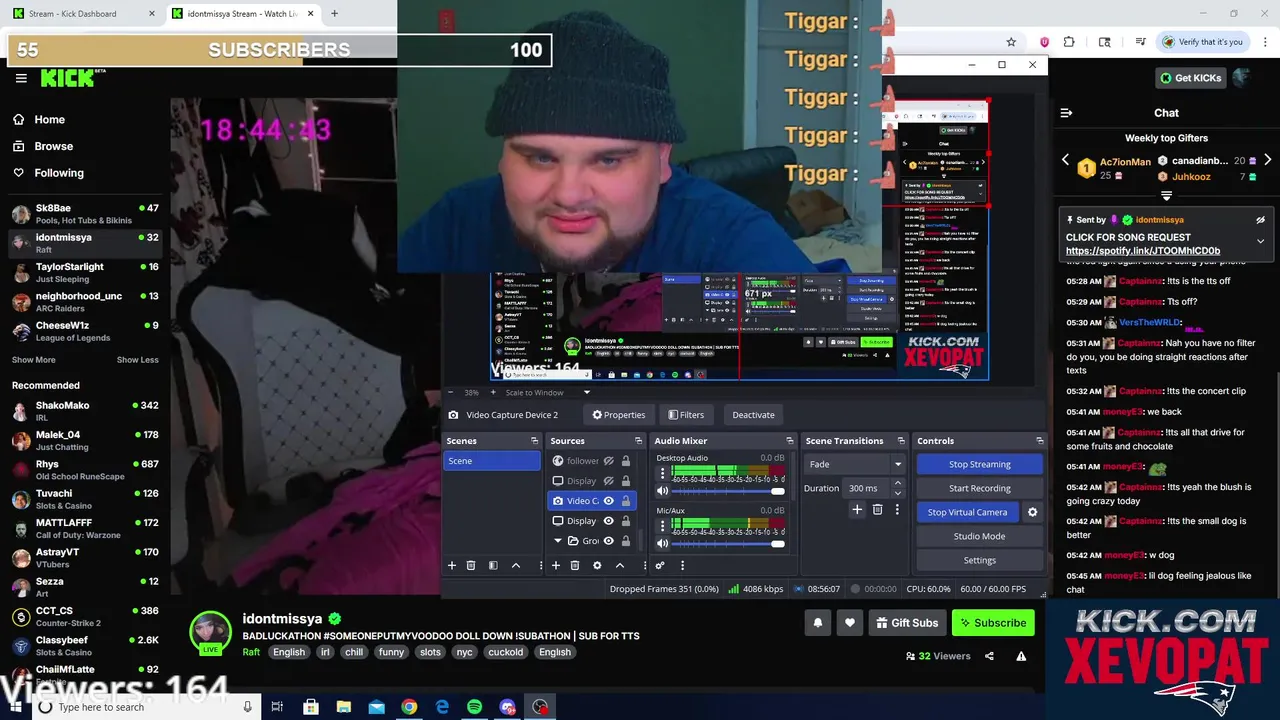Mute Mic/Aux speaker icon
This screenshot has width=1280, height=720.
662,543
